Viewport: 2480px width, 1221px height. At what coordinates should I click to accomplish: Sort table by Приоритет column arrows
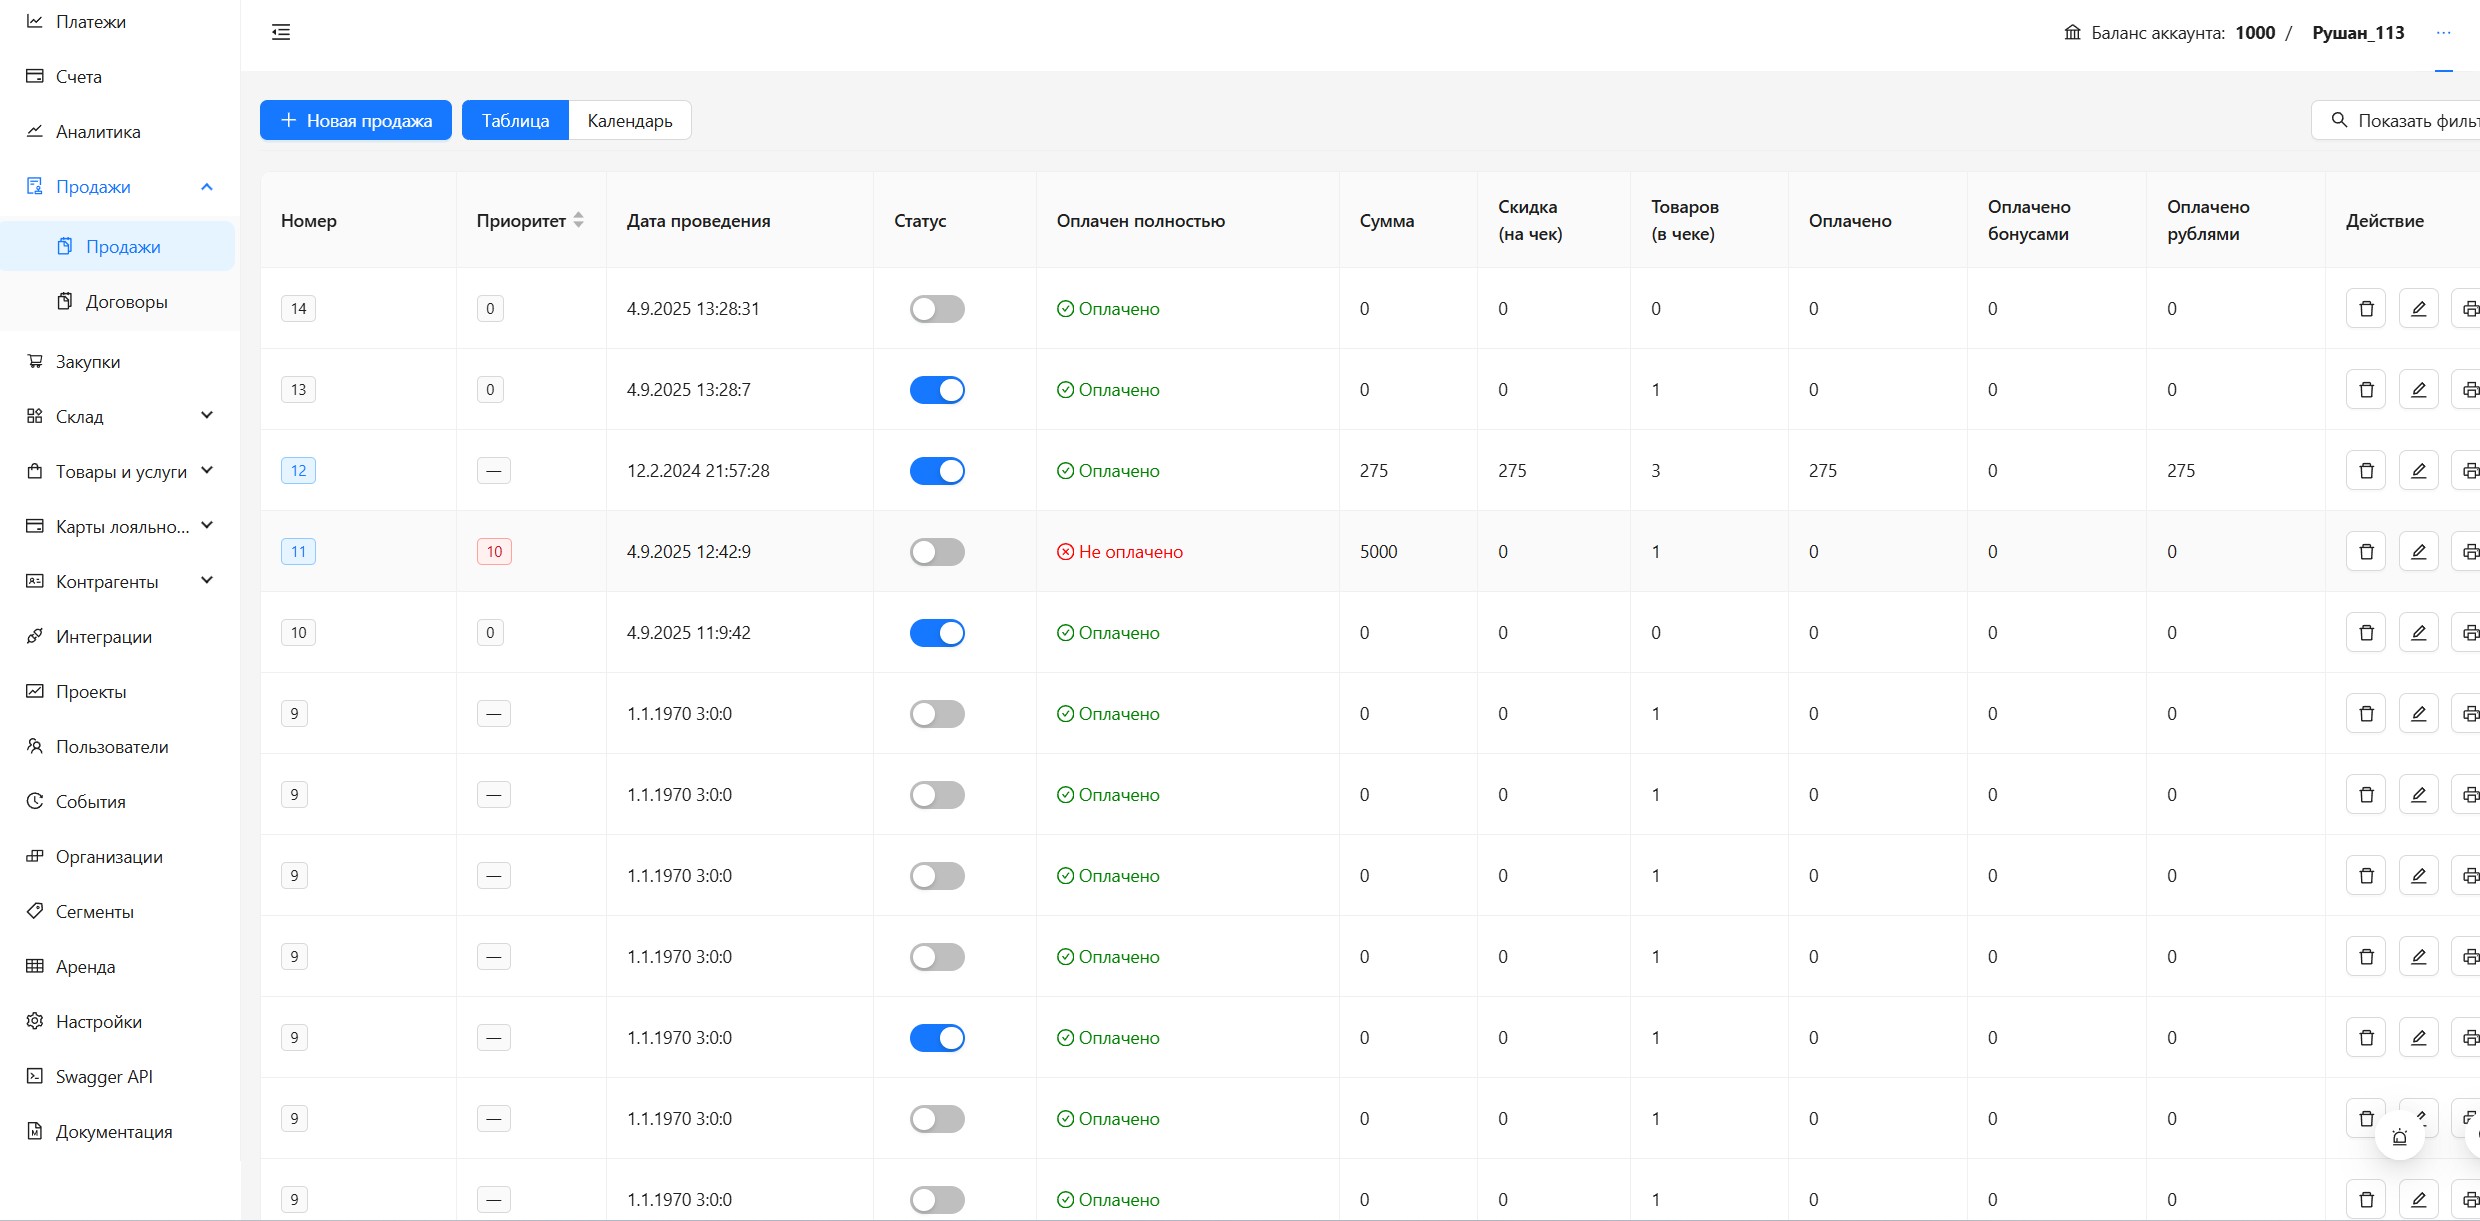[x=578, y=221]
